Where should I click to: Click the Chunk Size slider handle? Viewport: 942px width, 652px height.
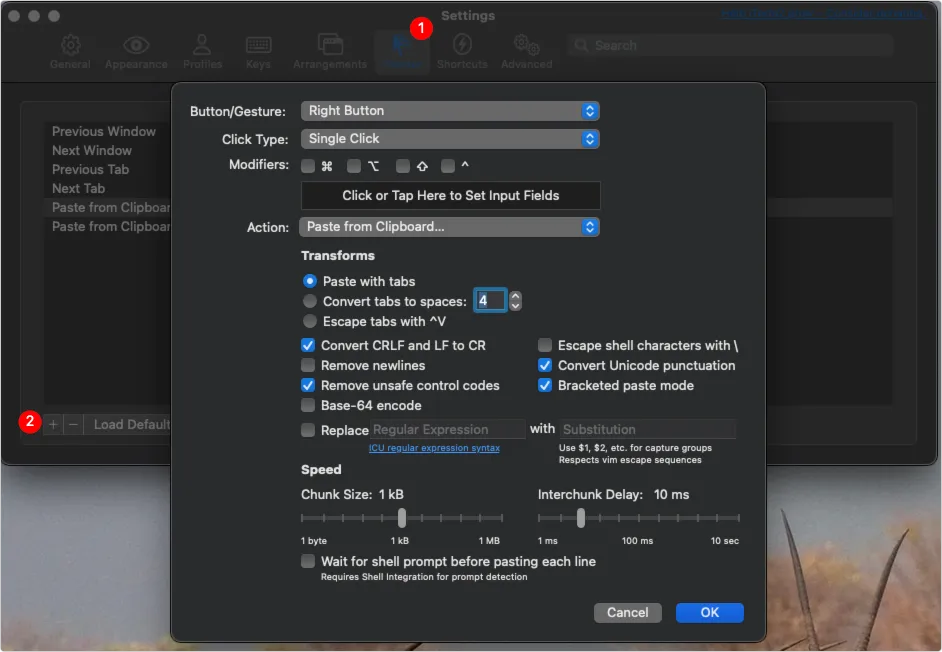point(402,517)
